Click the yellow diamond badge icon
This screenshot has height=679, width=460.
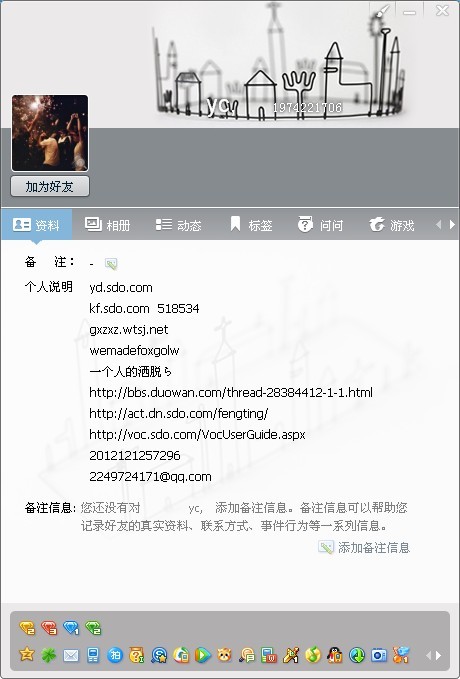coord(27,627)
